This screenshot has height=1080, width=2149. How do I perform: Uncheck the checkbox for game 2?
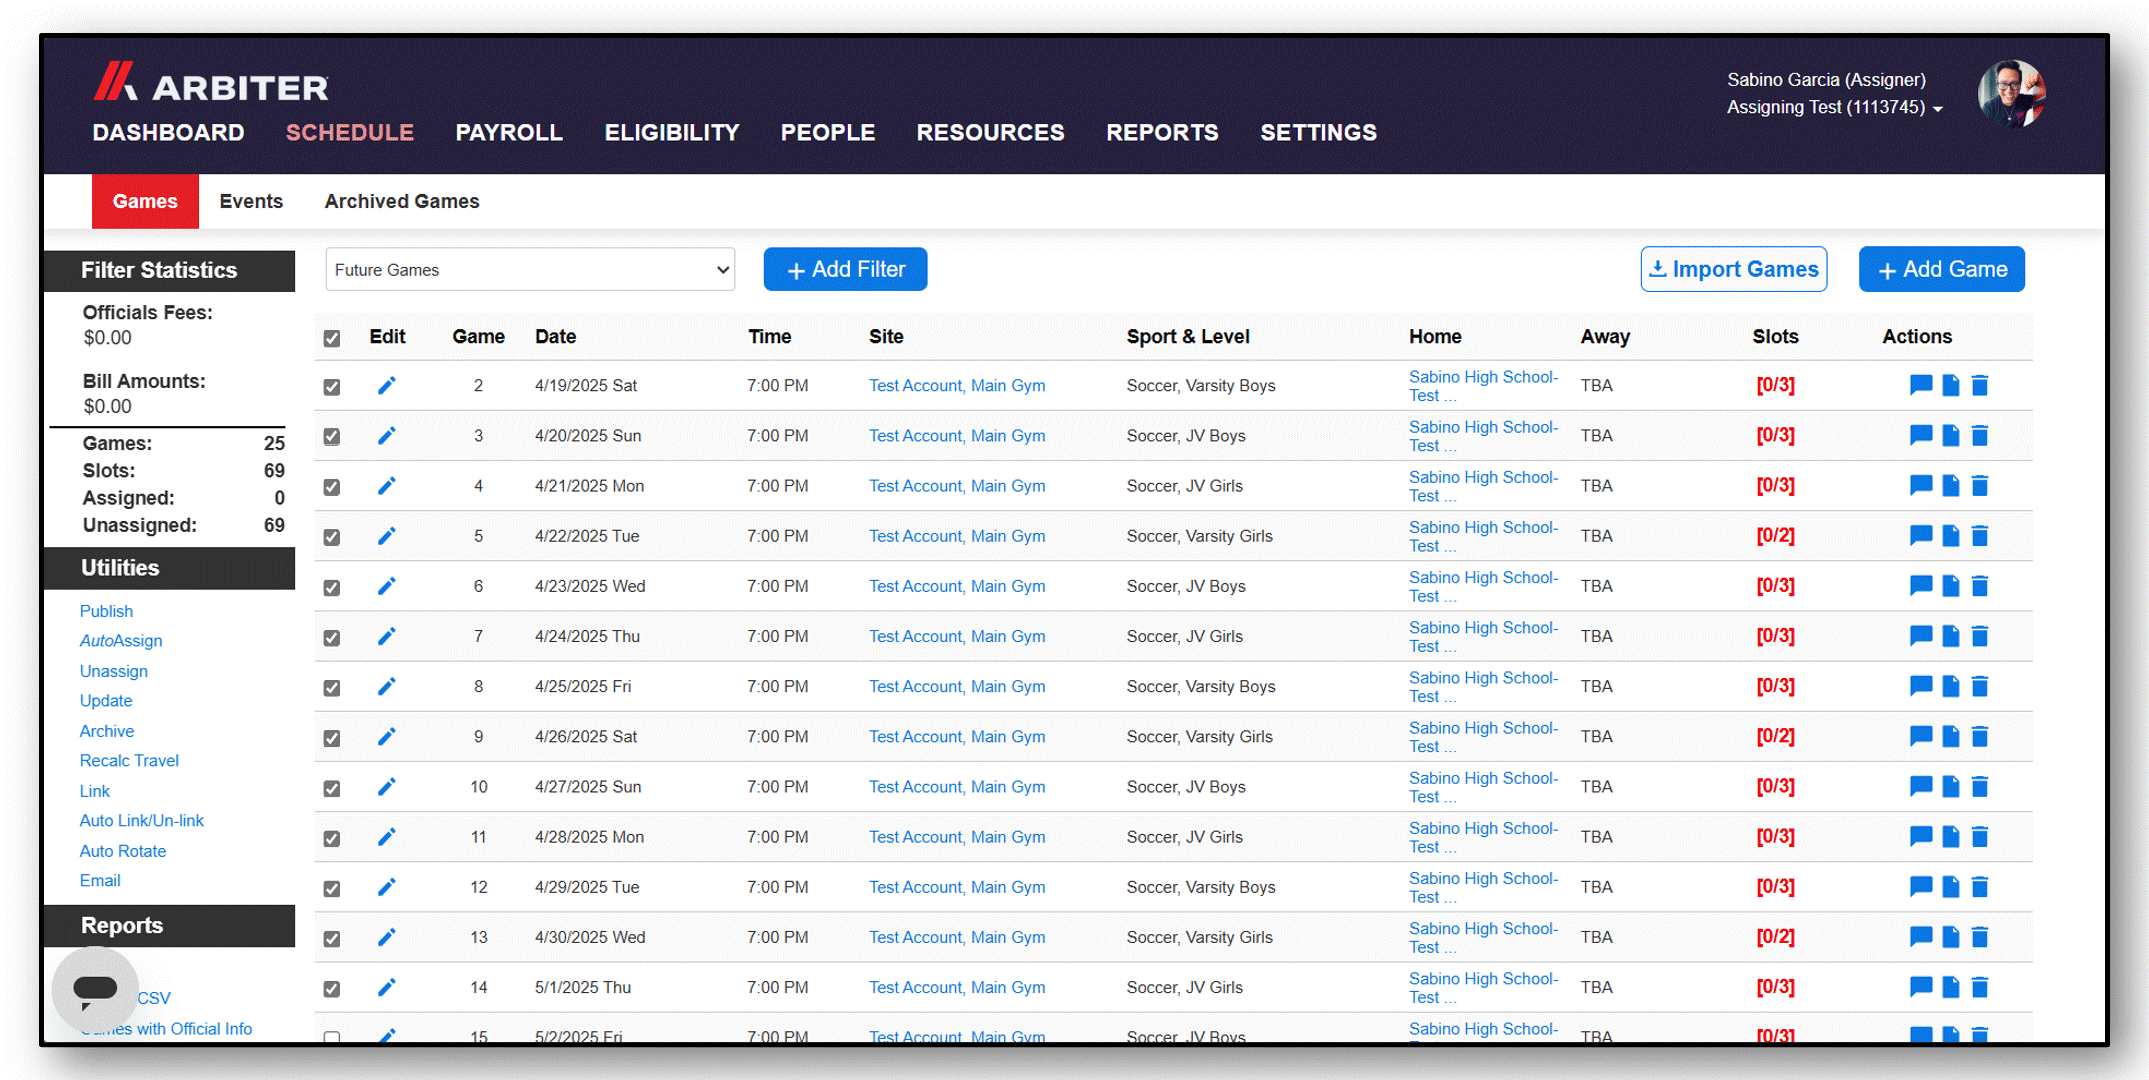(x=332, y=387)
